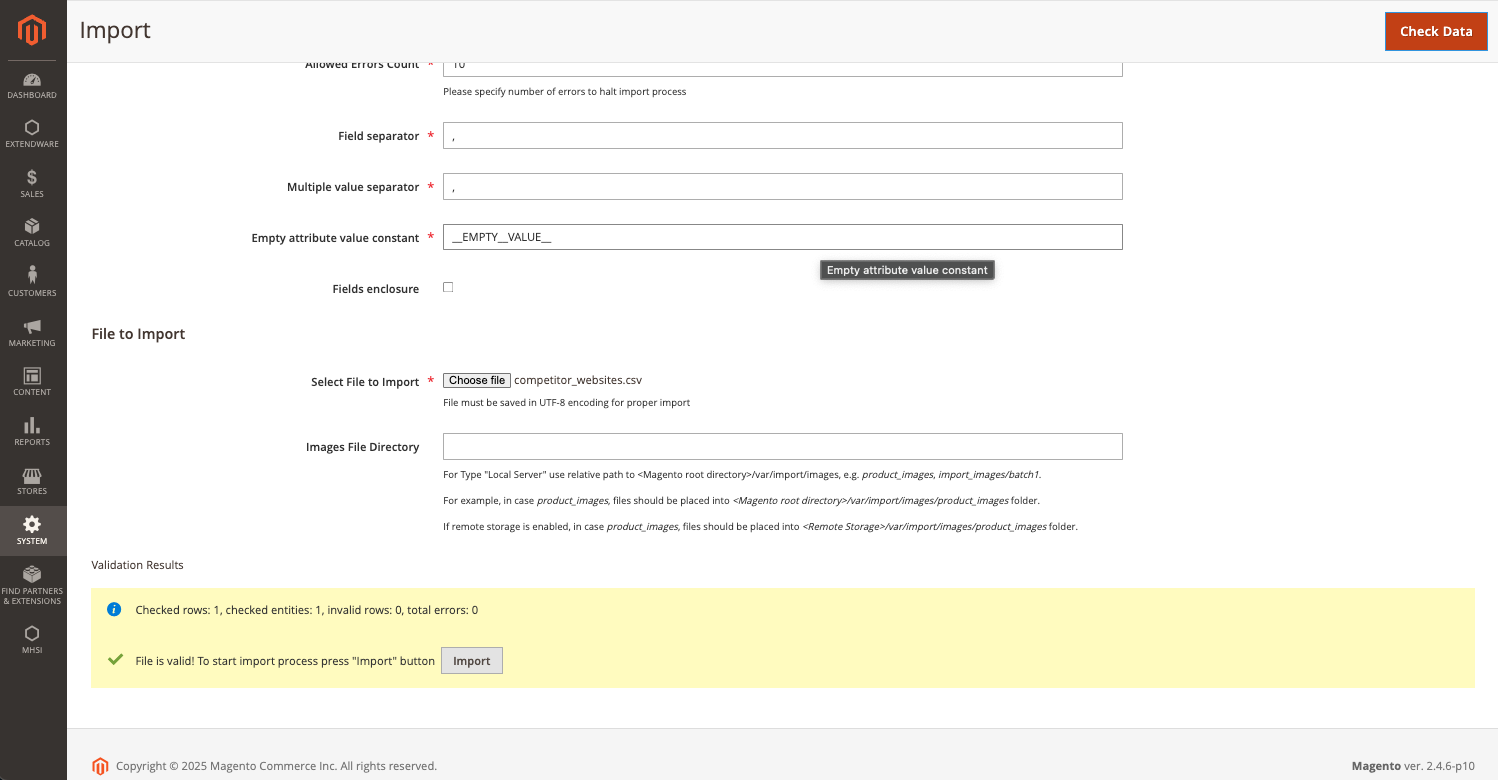
Task: Click the Magento version text in footer
Action: (1413, 766)
